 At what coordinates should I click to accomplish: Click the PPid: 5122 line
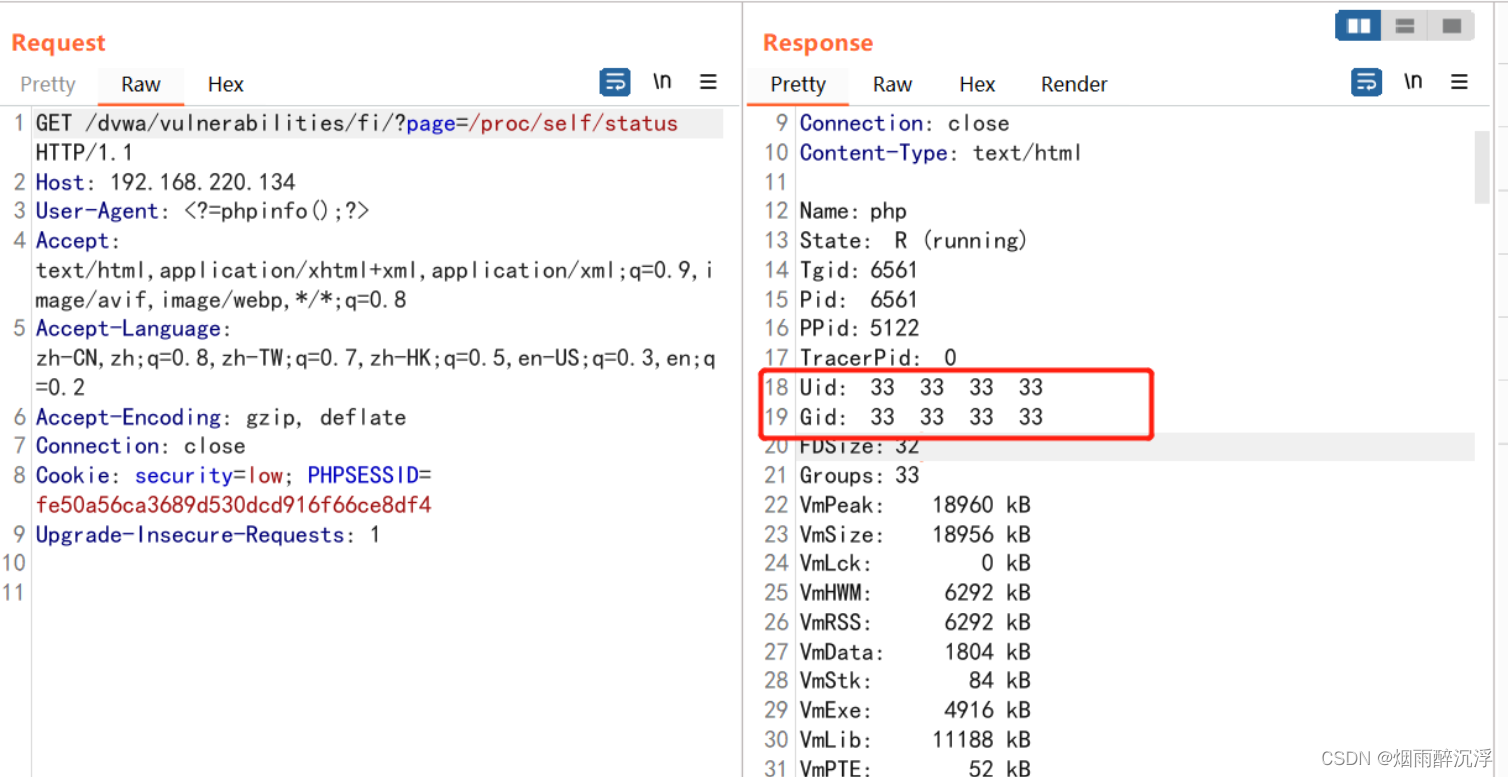(859, 328)
